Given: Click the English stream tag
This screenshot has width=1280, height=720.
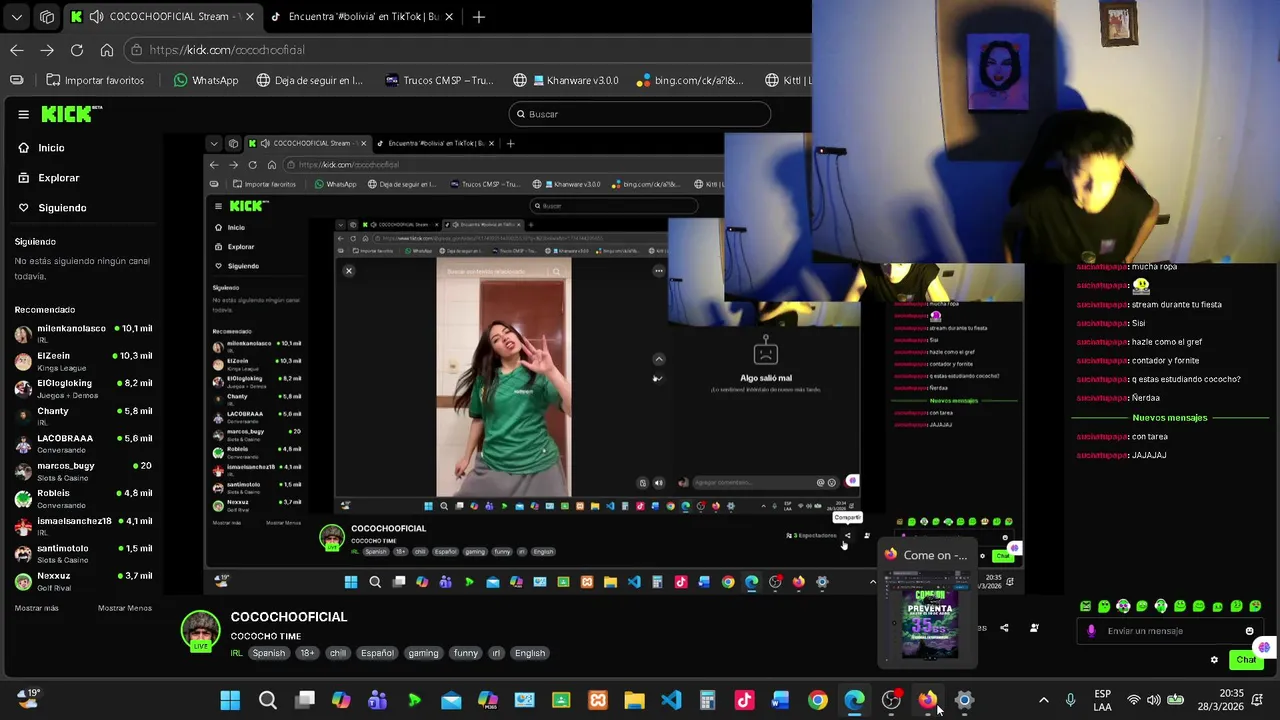Looking at the screenshot, I should point(530,653).
